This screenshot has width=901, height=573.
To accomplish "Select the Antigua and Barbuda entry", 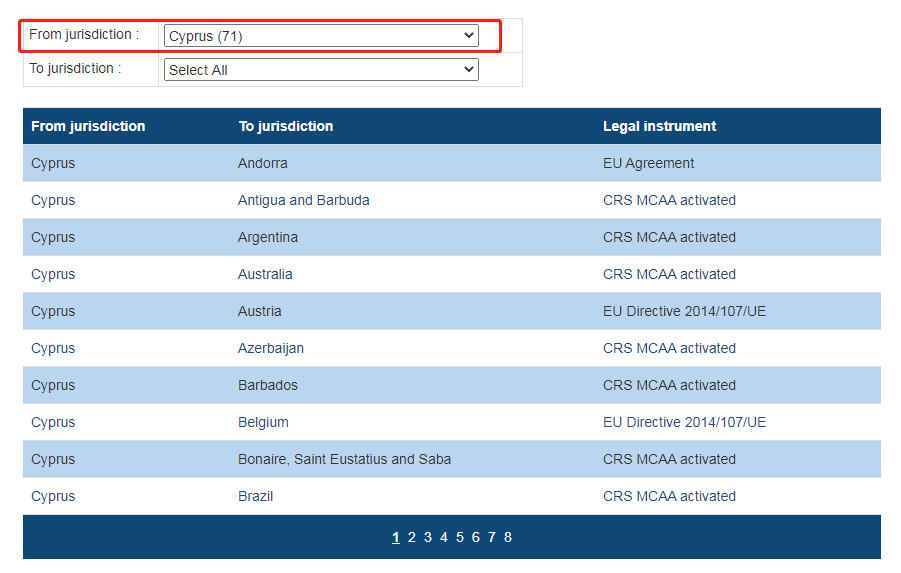I will click(x=303, y=200).
